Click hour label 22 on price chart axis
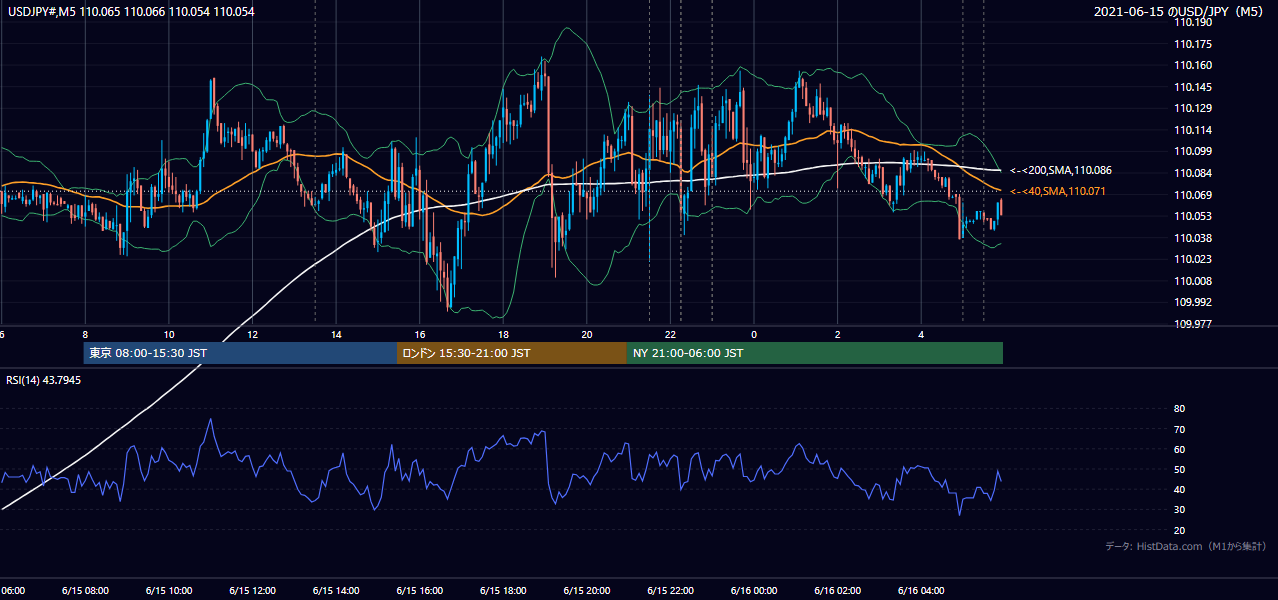 (671, 334)
